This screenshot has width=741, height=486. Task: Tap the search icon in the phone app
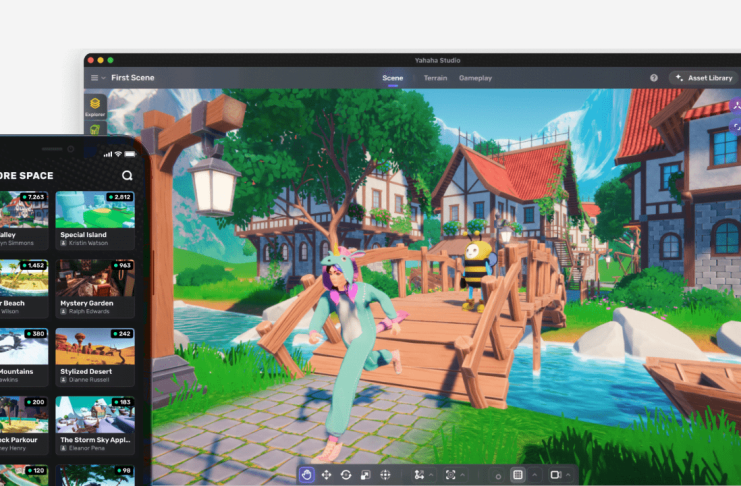coord(127,175)
